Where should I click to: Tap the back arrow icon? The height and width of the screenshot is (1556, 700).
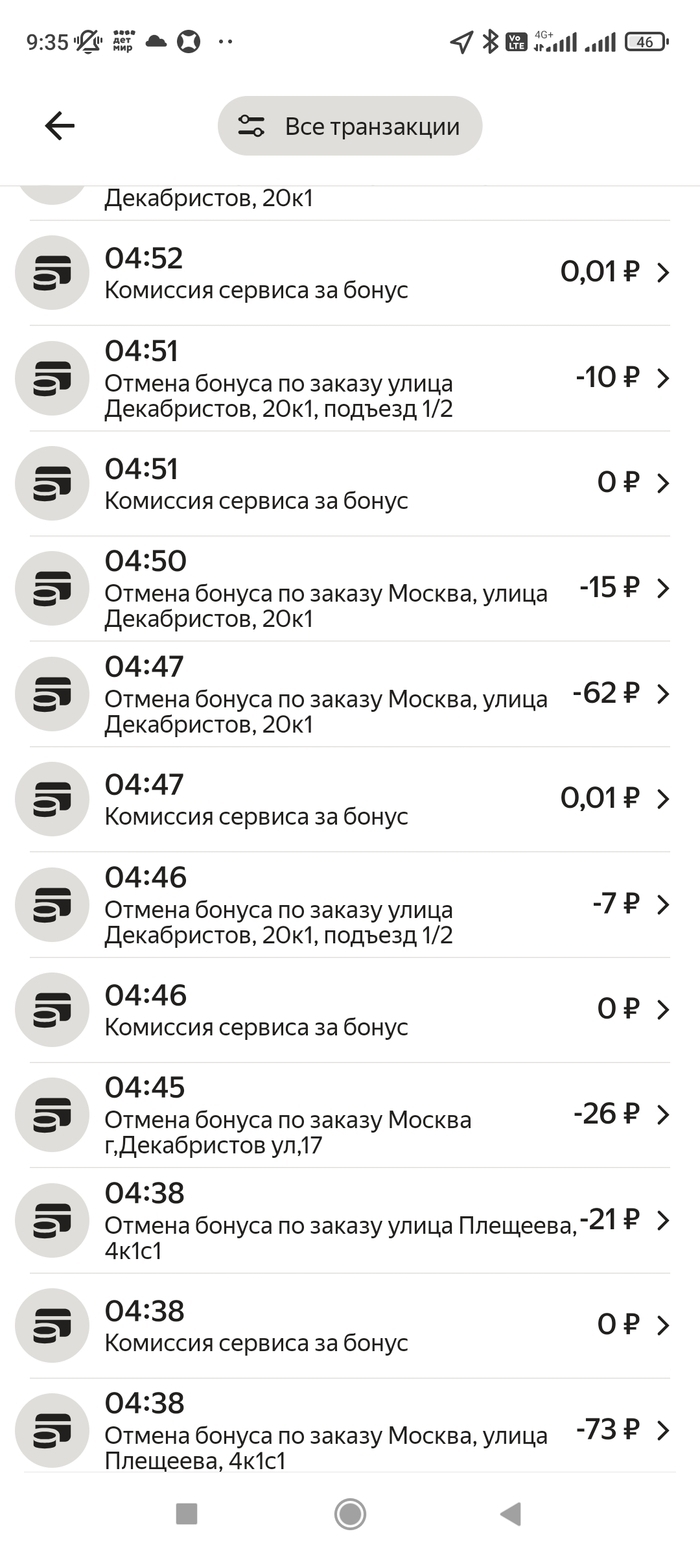click(60, 126)
